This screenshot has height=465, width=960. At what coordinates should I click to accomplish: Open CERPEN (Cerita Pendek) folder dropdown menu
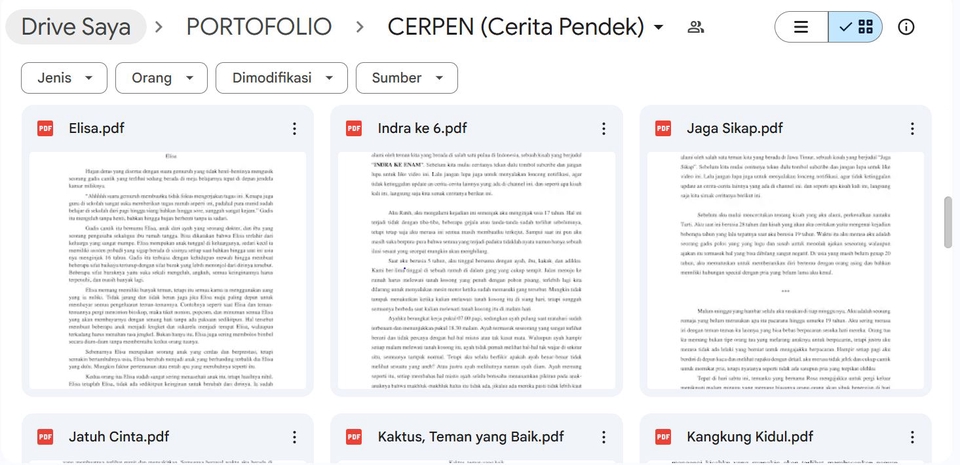[658, 27]
